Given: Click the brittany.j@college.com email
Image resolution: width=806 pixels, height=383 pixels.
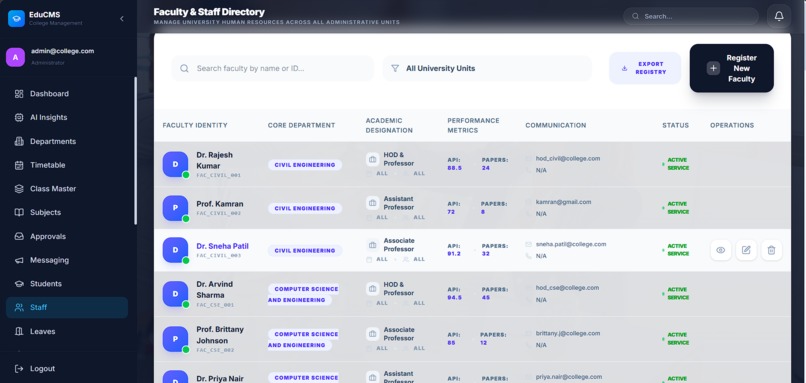Looking at the screenshot, I should [568, 333].
